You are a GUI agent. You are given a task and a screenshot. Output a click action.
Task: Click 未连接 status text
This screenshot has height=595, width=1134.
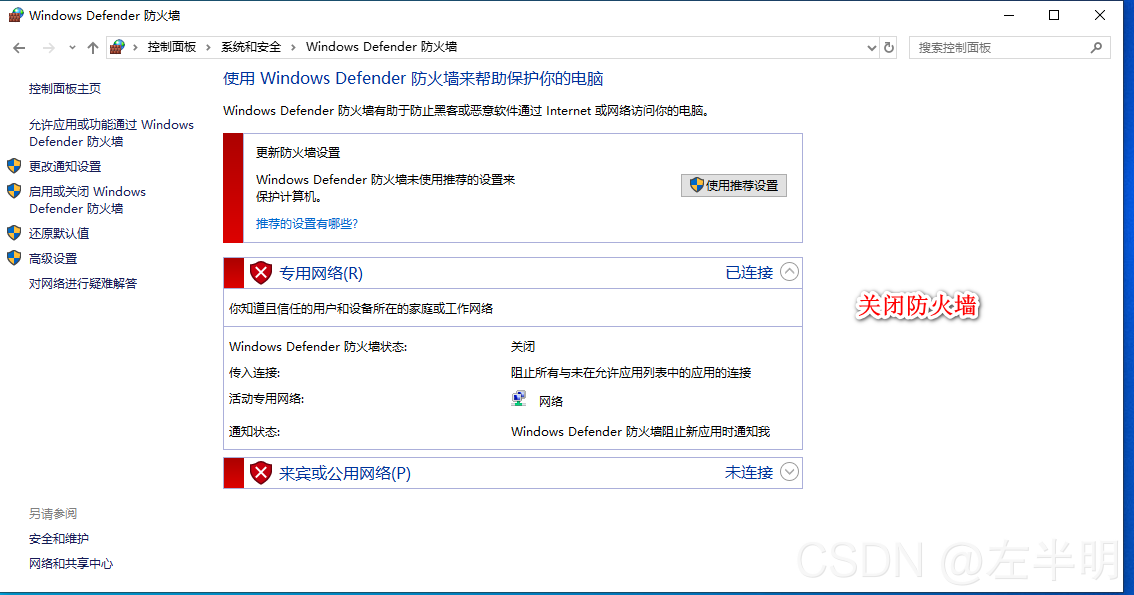[749, 473]
